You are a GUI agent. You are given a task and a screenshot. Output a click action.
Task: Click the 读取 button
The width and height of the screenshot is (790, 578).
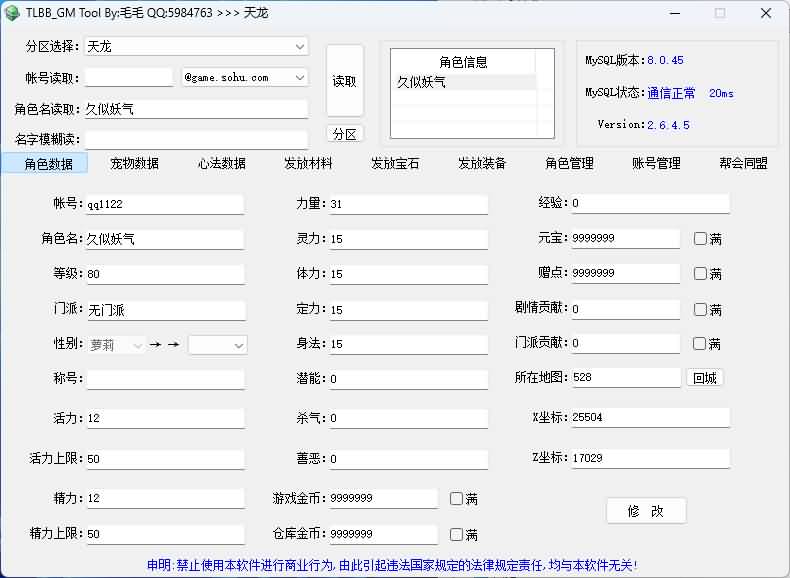345,81
